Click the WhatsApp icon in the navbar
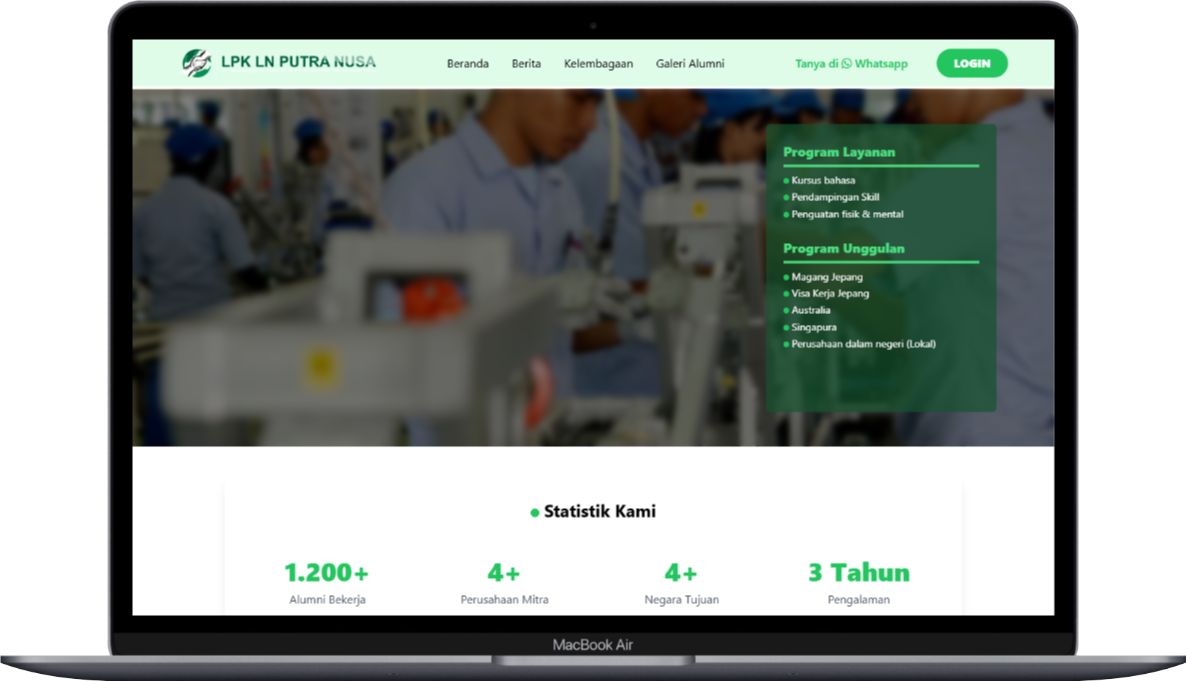 pyautogui.click(x=846, y=64)
